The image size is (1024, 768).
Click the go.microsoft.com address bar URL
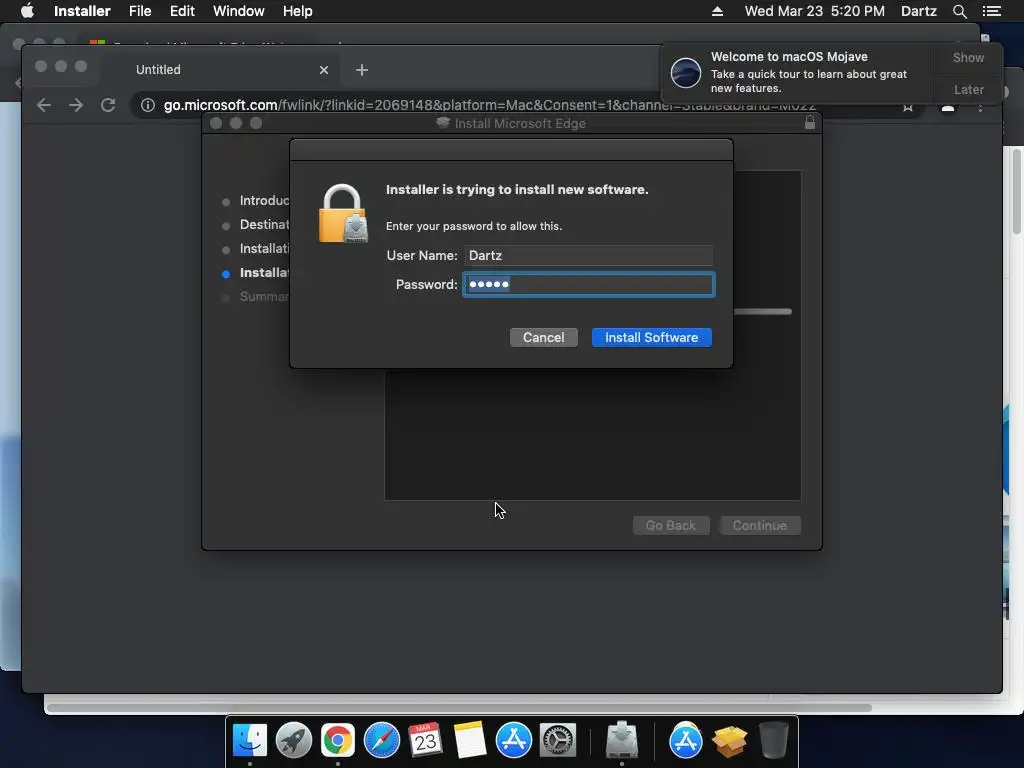tap(488, 105)
